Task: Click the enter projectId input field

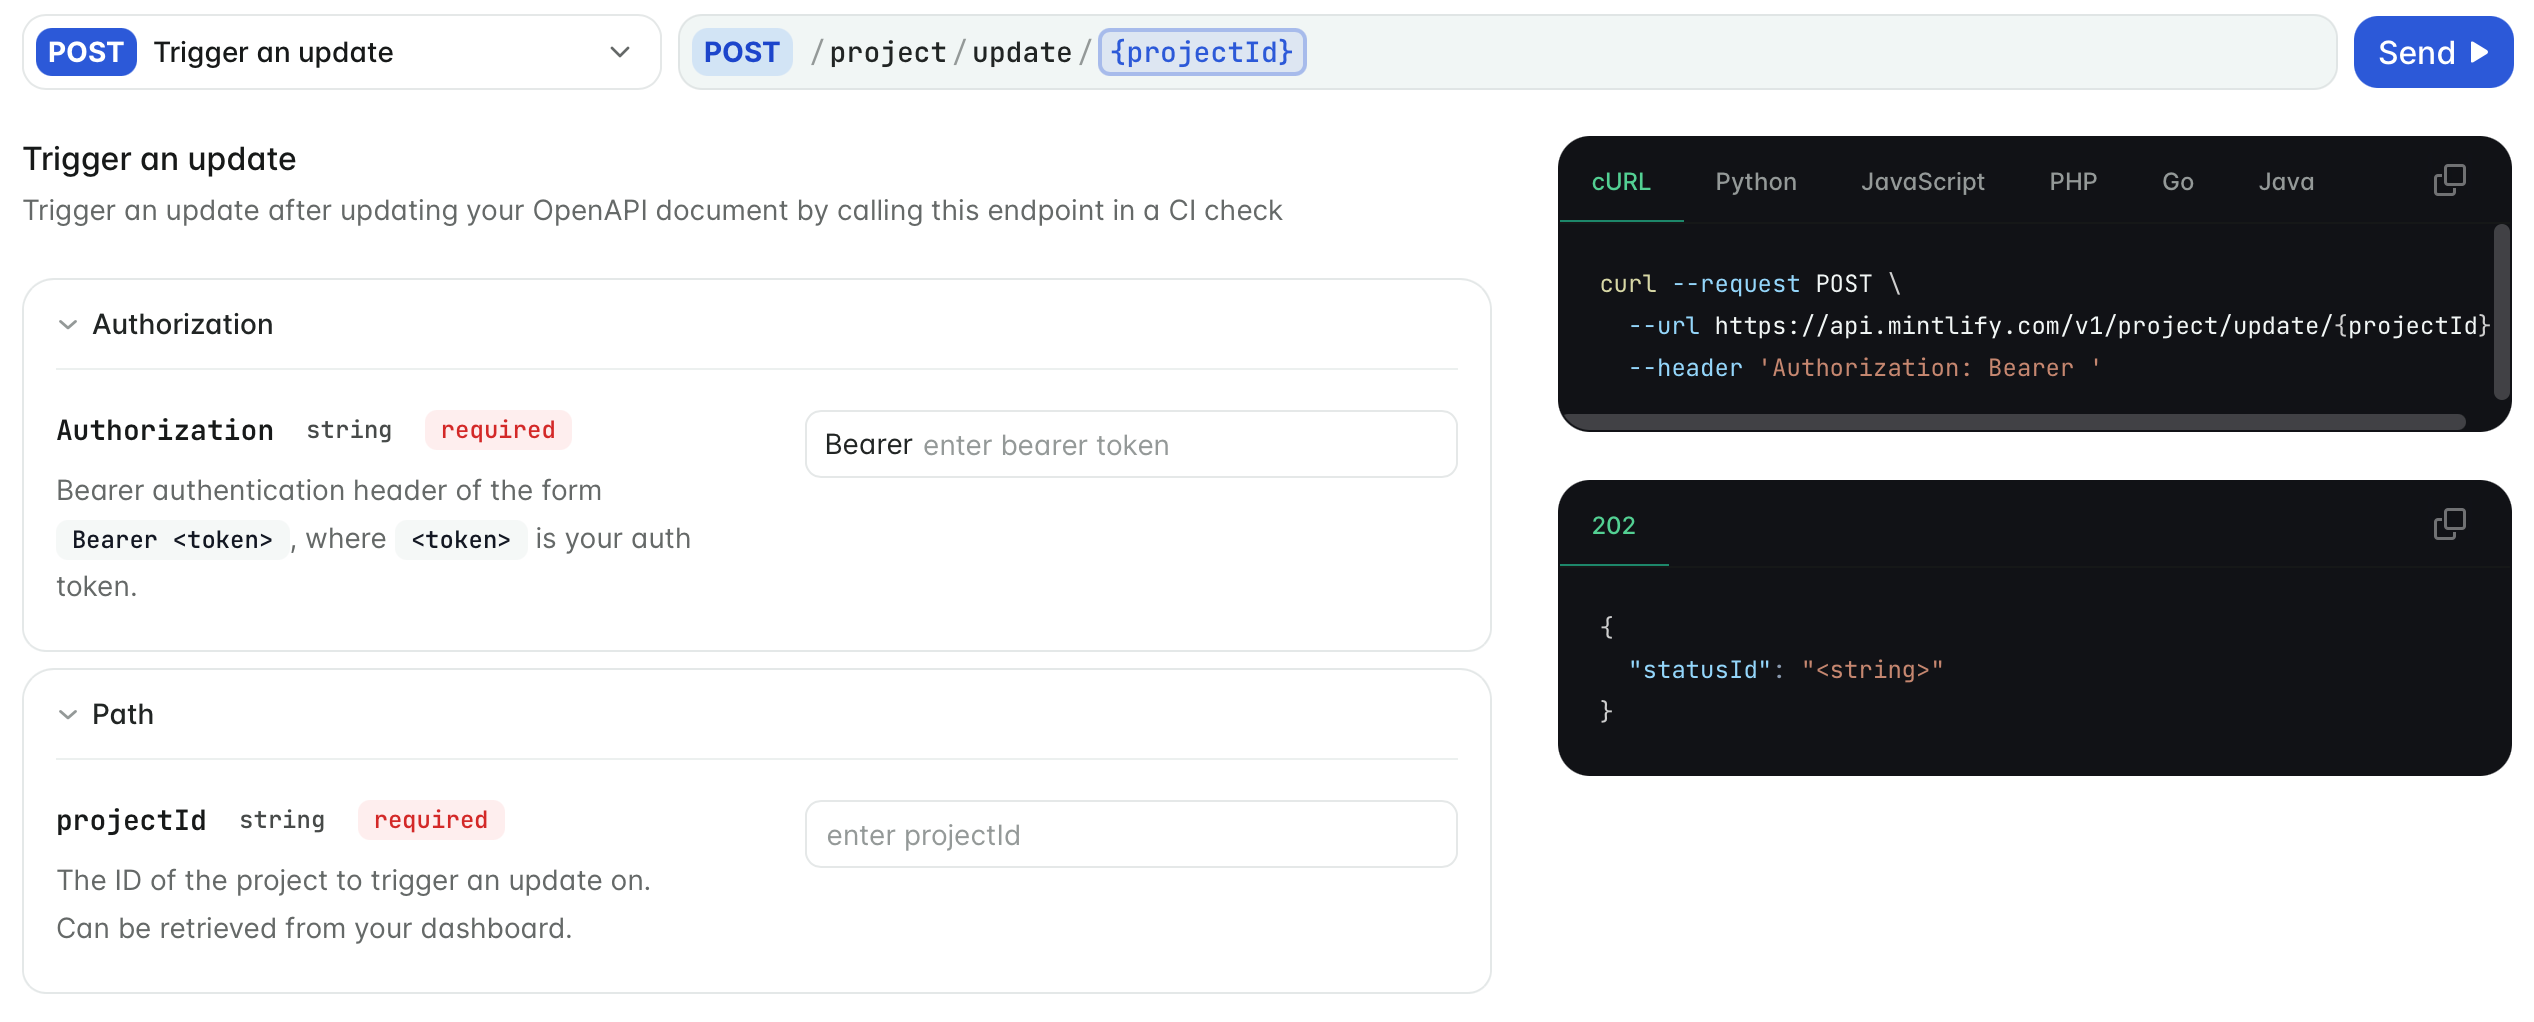Action: click(1130, 834)
